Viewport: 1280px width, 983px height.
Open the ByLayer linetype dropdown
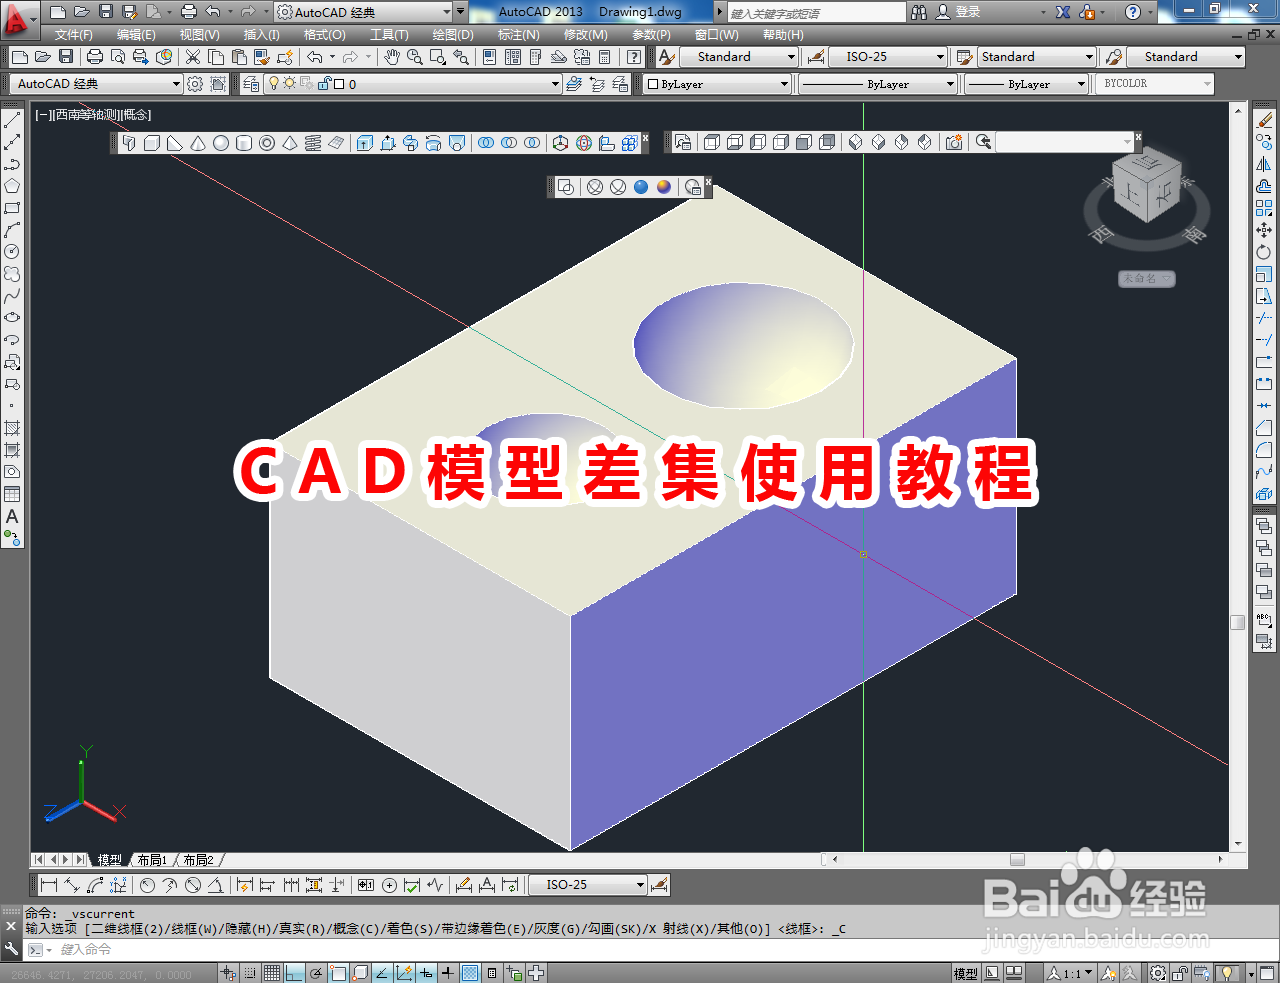click(x=878, y=84)
